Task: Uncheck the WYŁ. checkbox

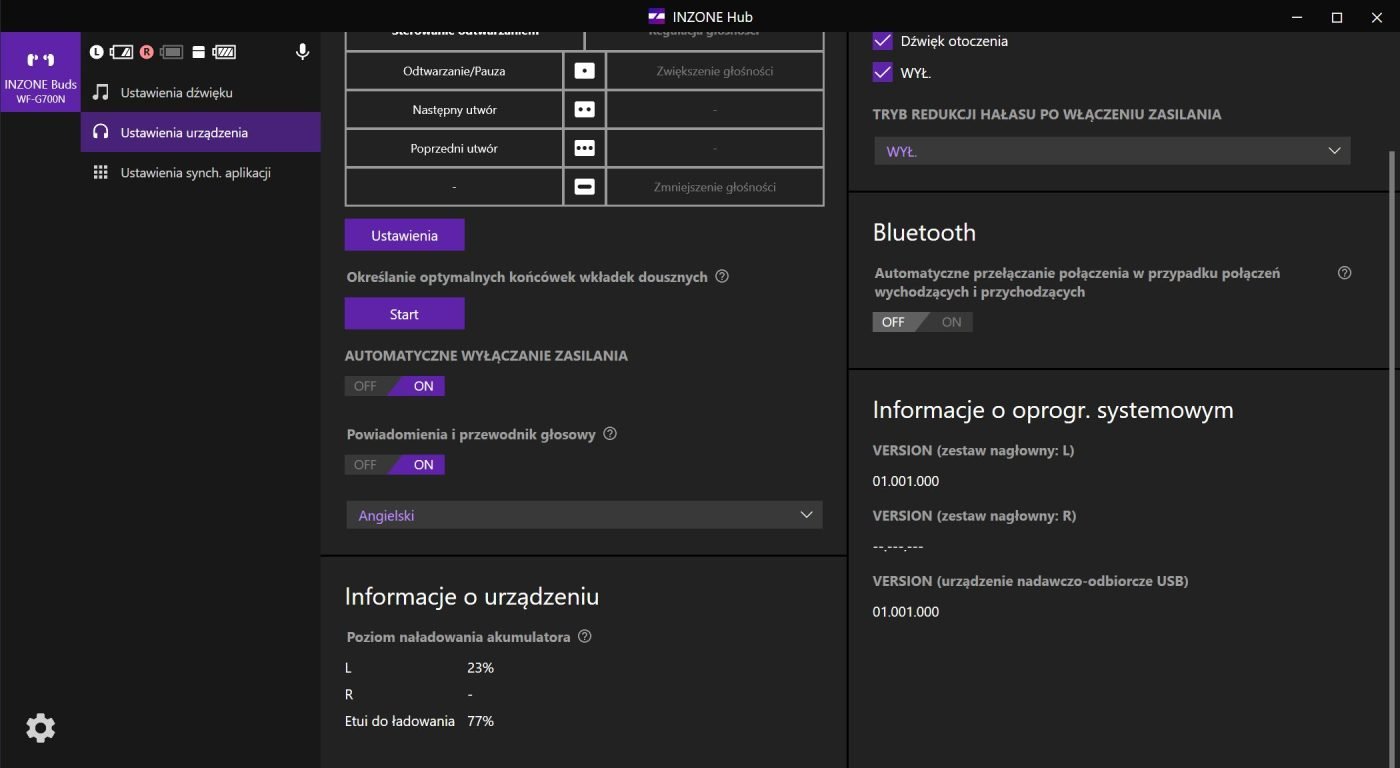Action: [883, 73]
